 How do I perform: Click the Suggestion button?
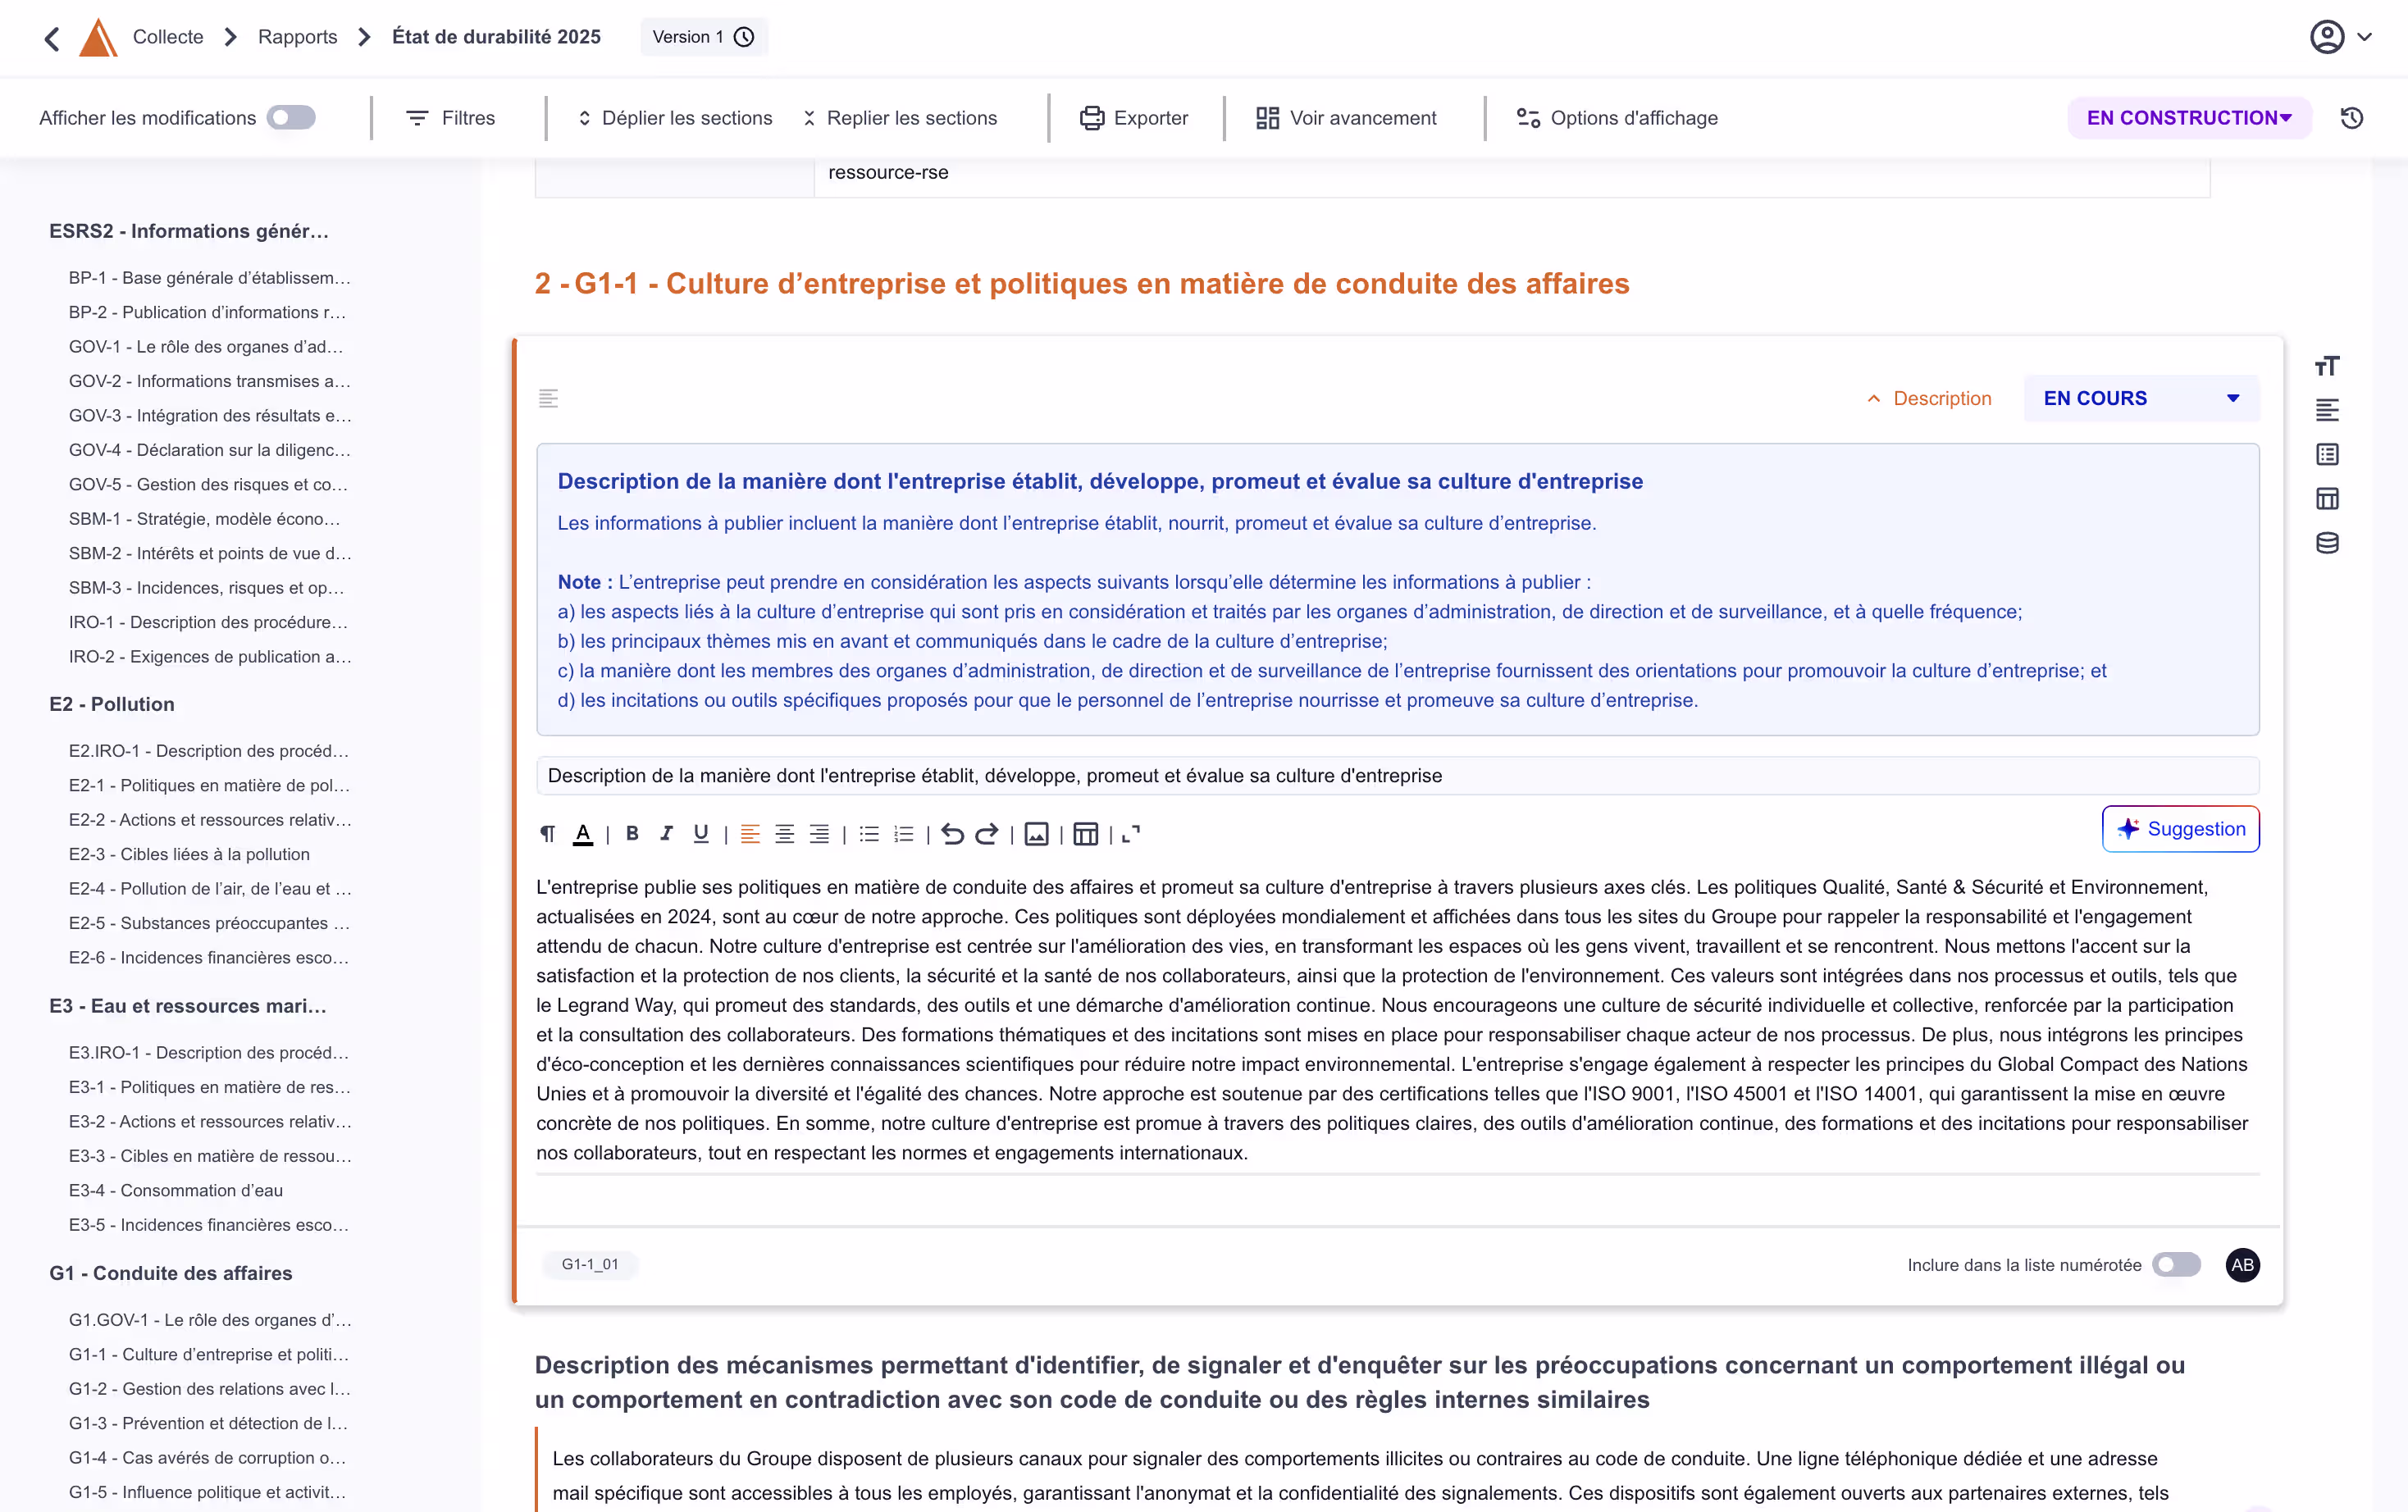click(2180, 829)
